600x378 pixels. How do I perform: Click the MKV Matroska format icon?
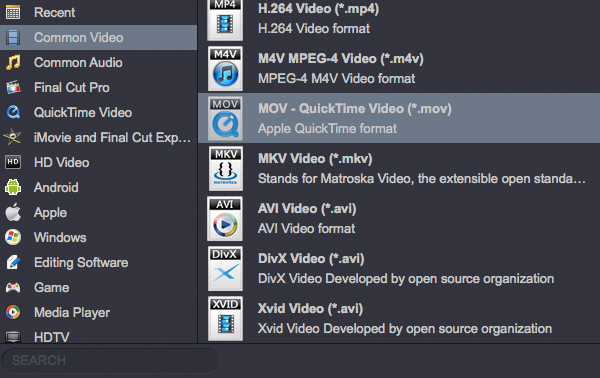click(x=225, y=168)
